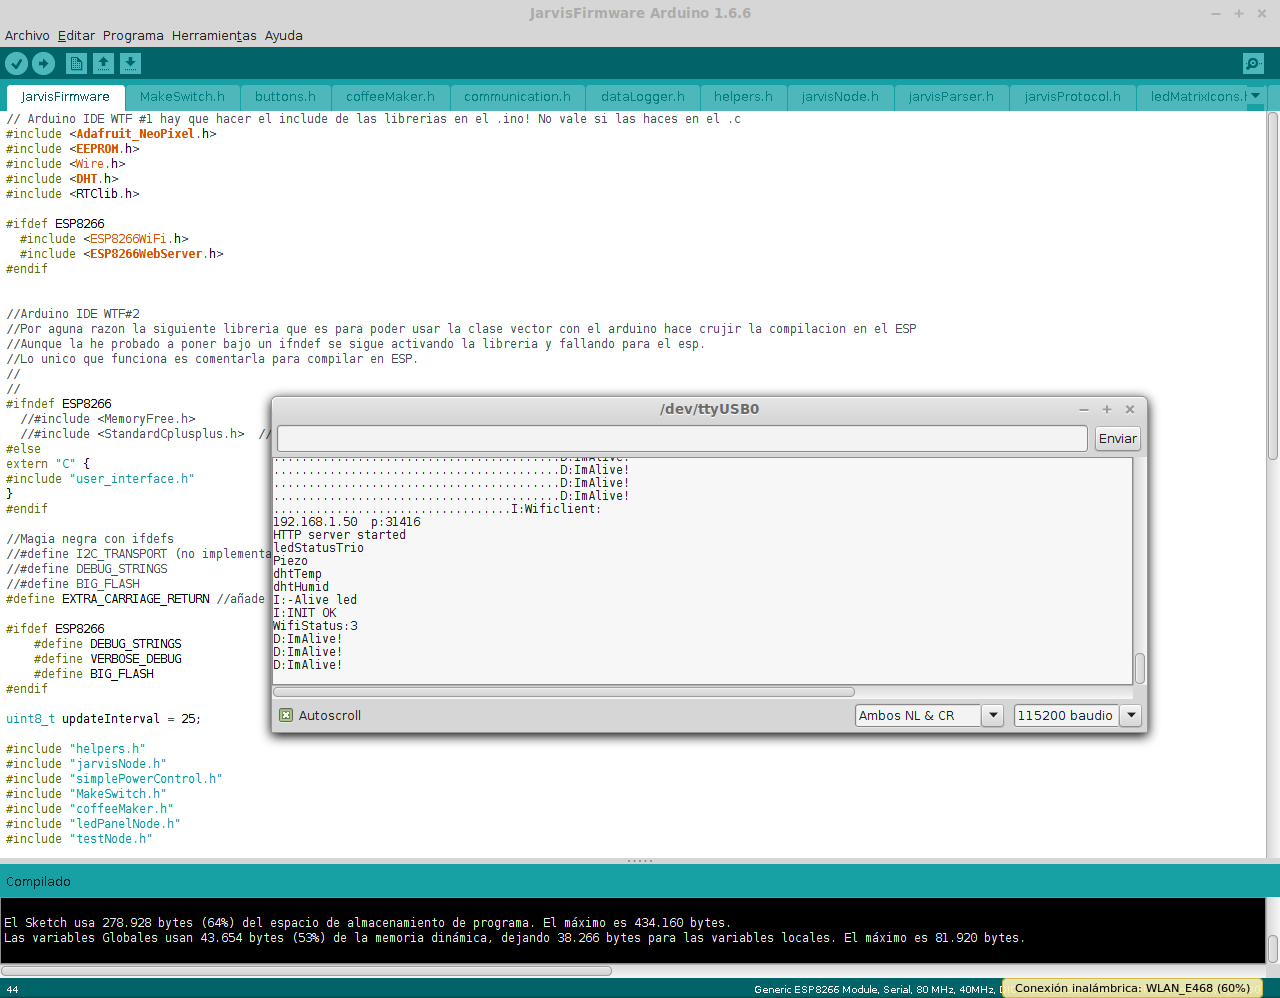Click the Adafruit_NeoPixel.h include line
The width and height of the screenshot is (1280, 998).
click(x=111, y=134)
